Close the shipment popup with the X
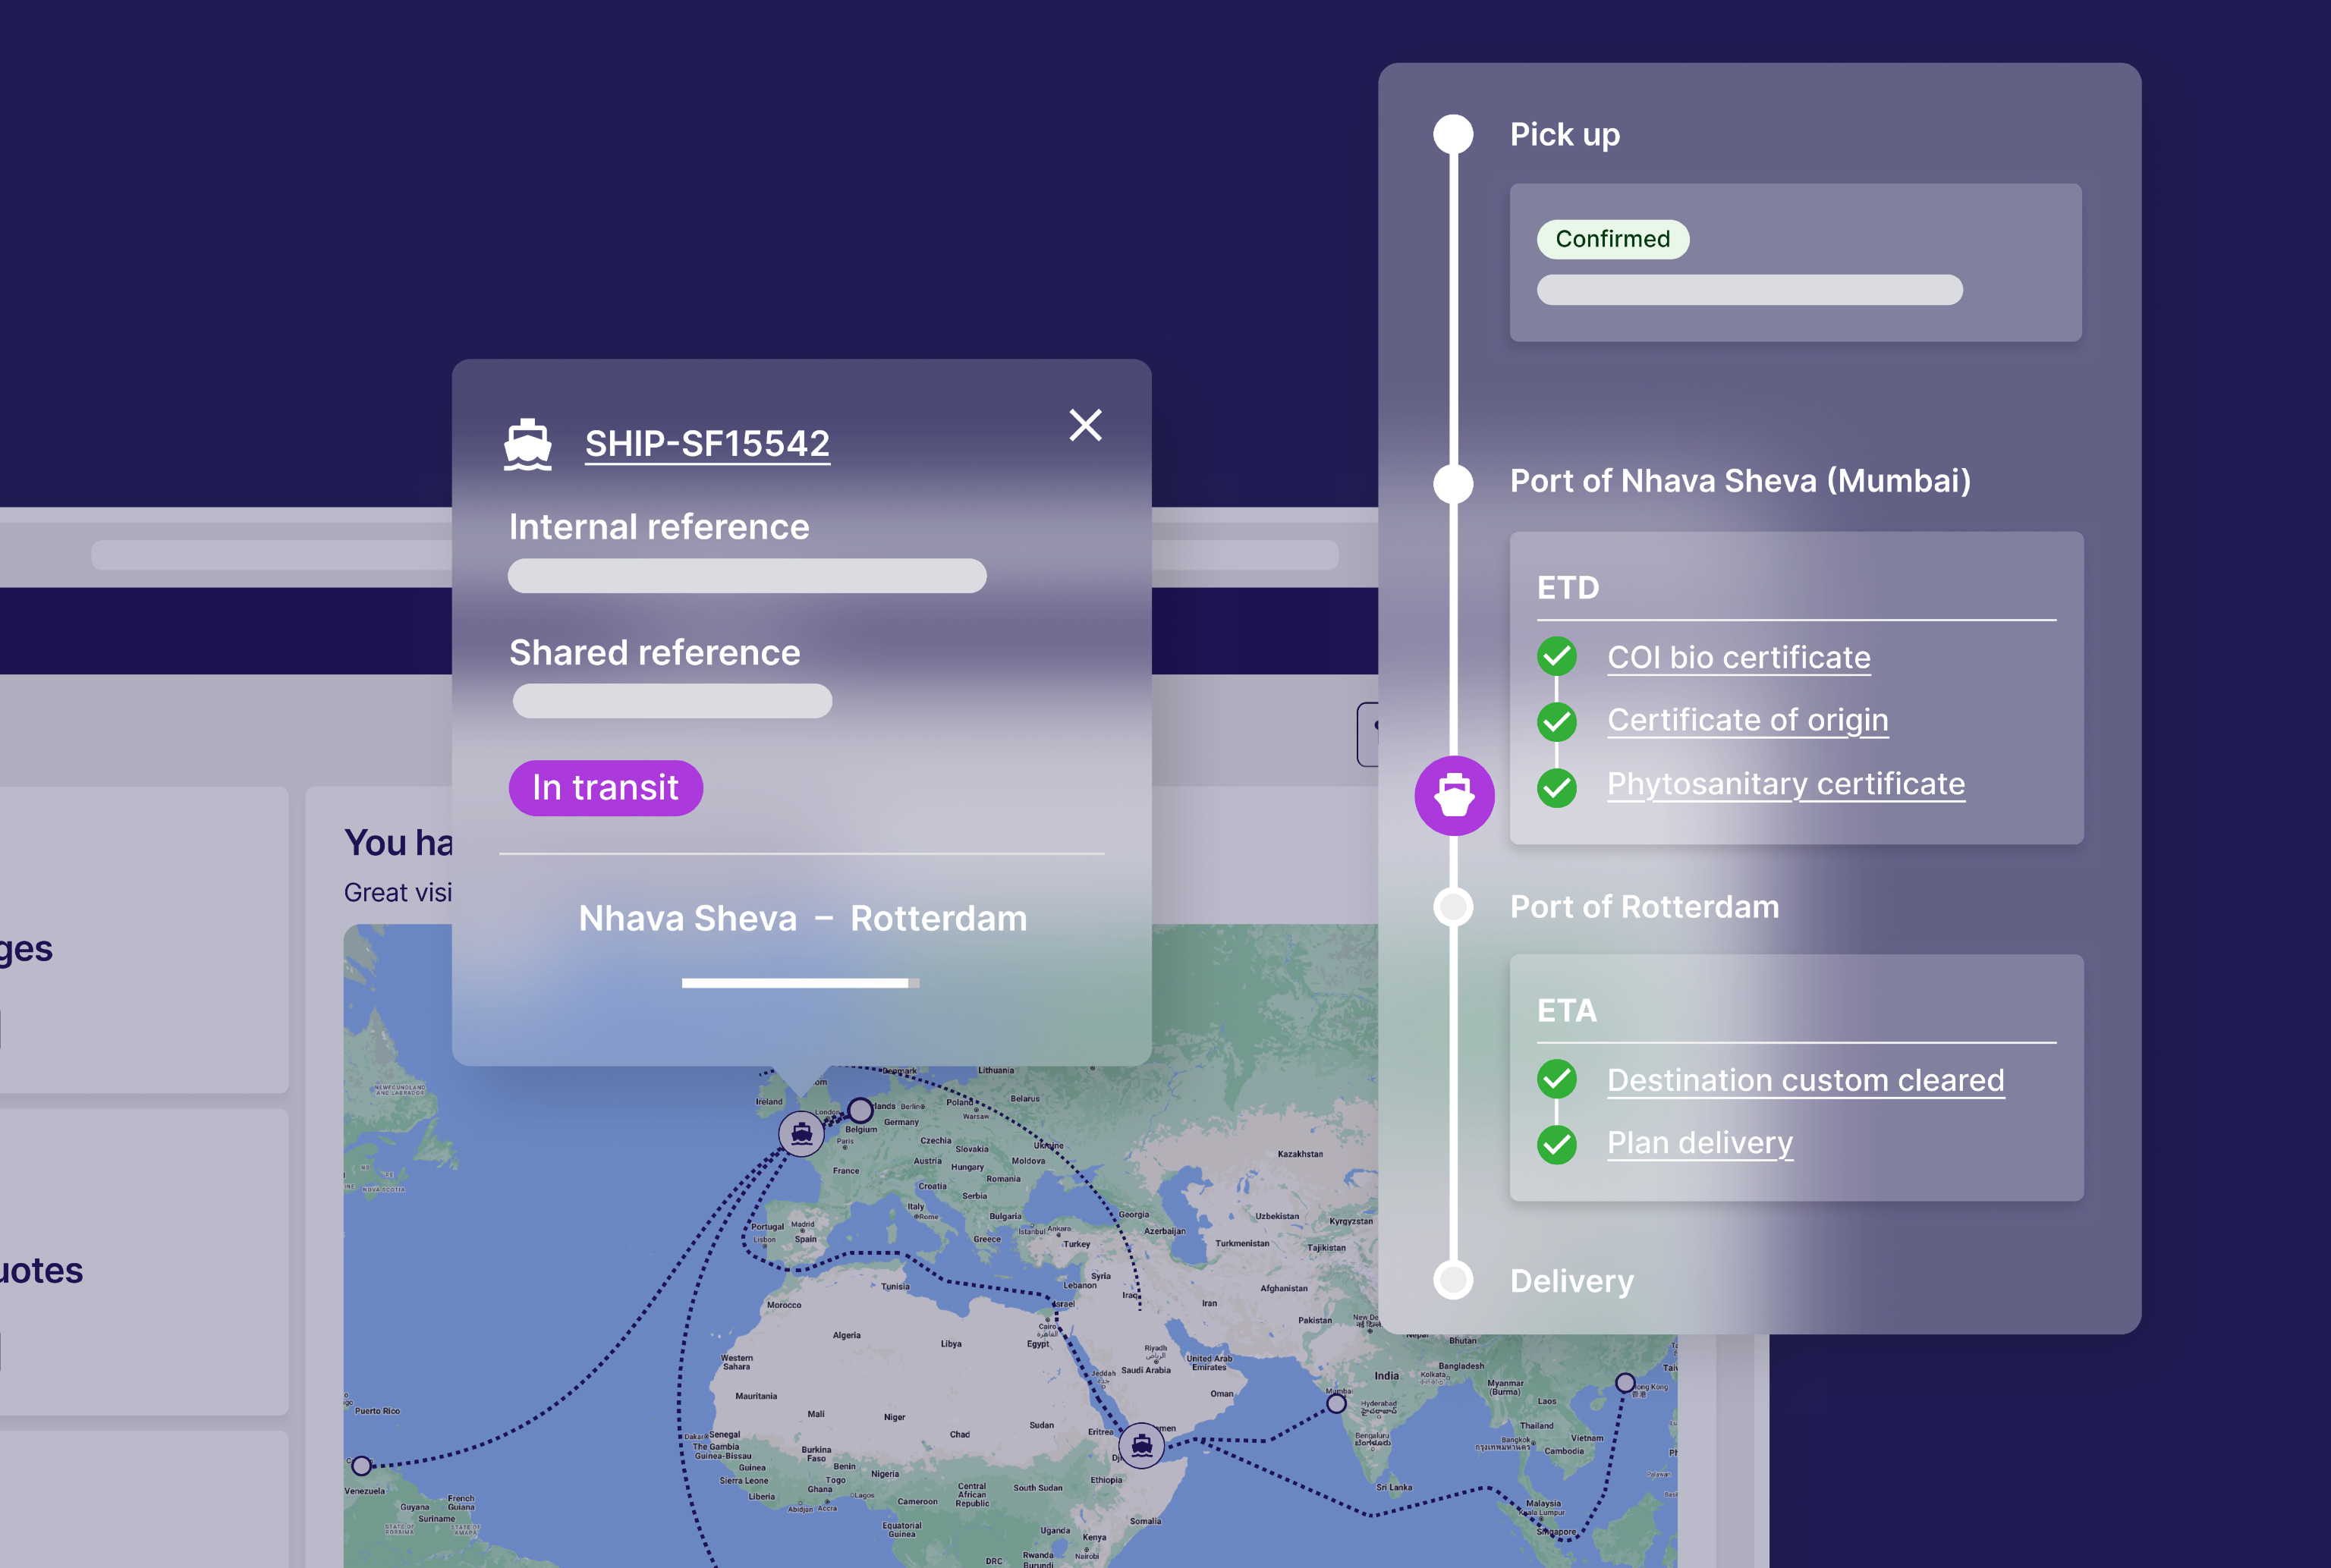This screenshot has height=1568, width=2331. 1085,425
